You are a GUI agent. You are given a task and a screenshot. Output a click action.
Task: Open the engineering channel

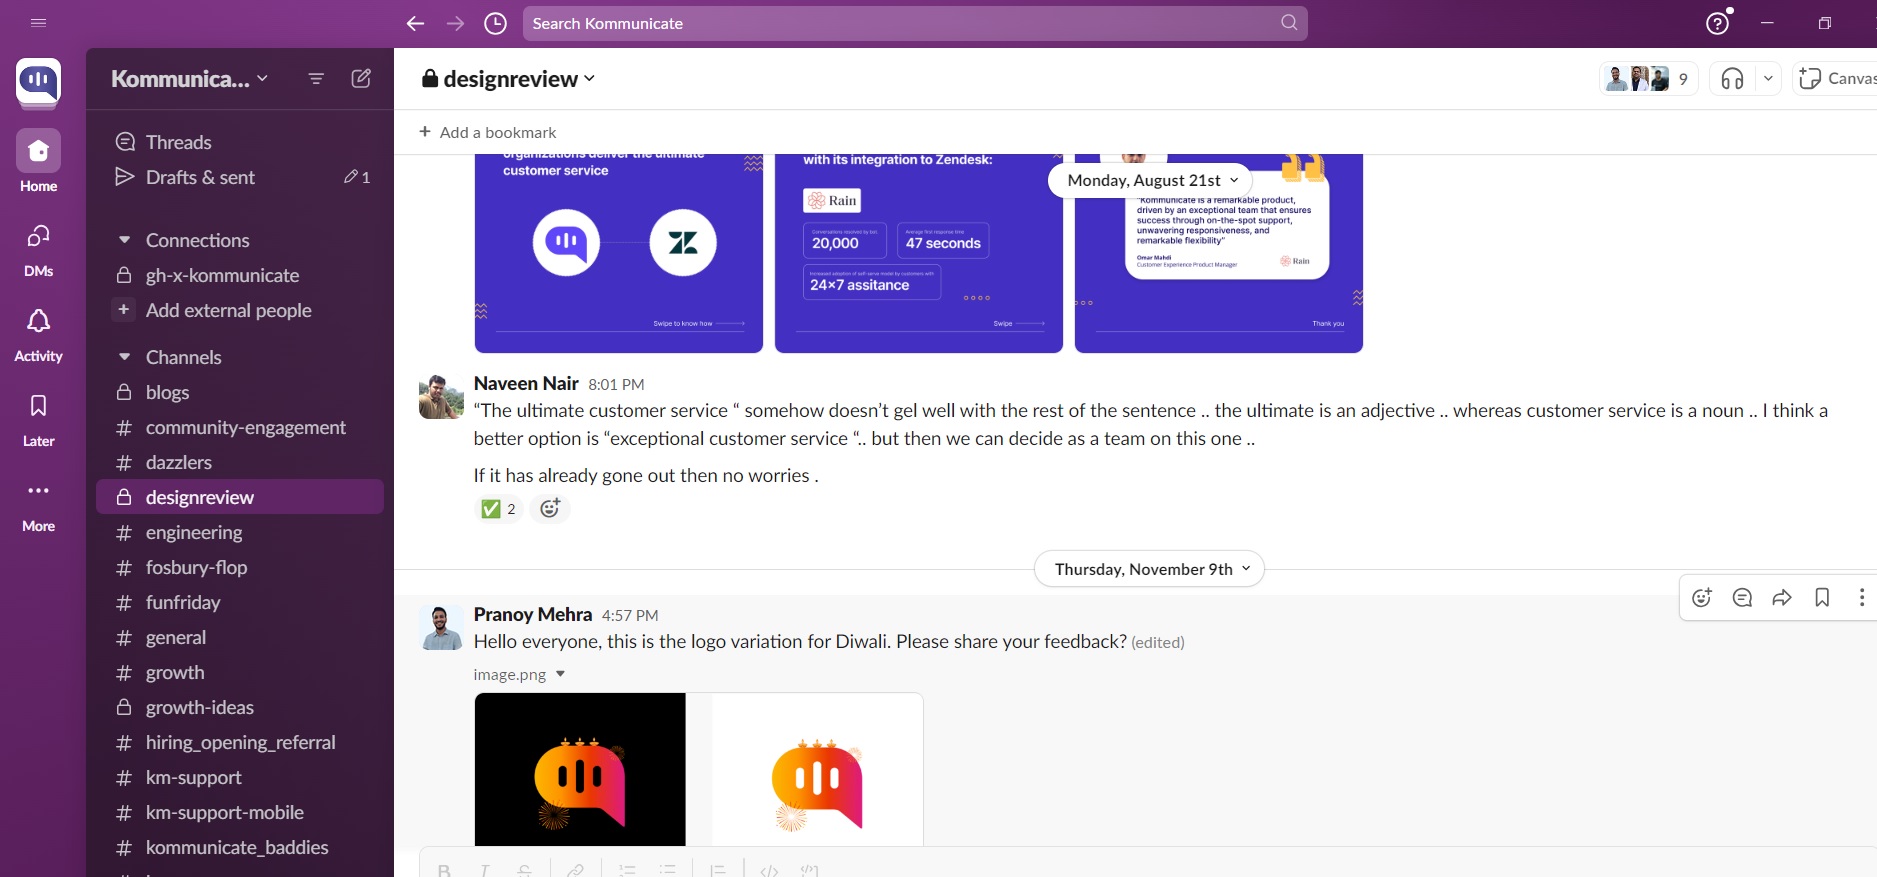pos(240,532)
